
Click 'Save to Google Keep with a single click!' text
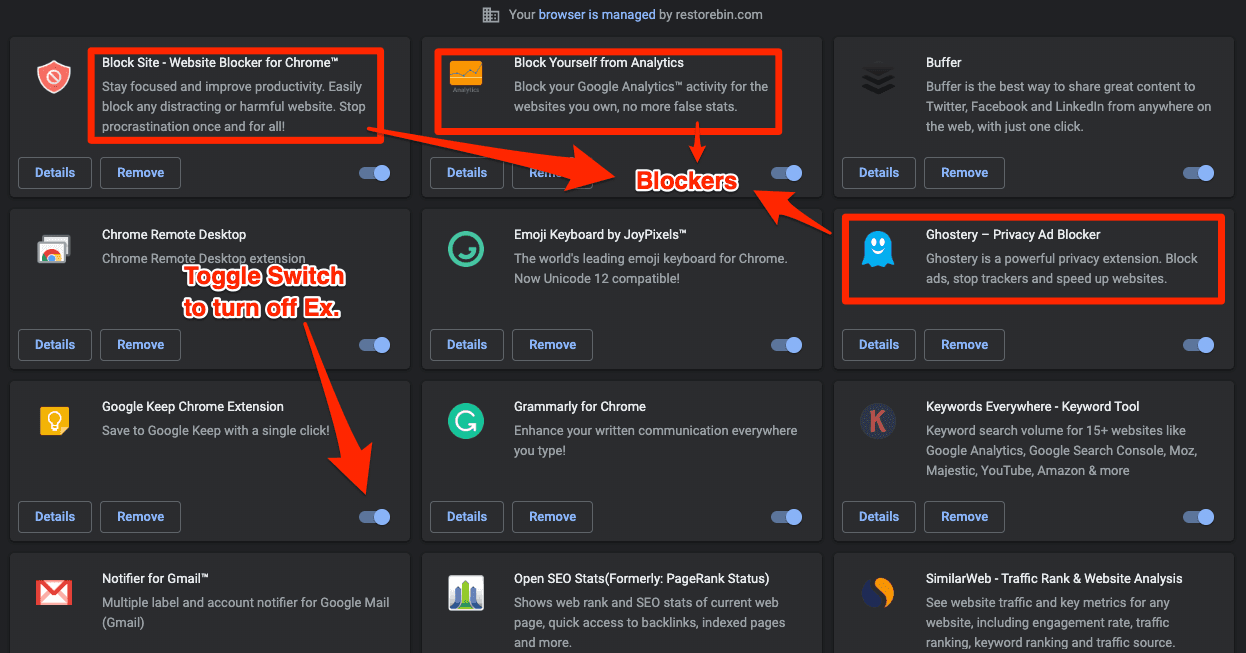216,431
